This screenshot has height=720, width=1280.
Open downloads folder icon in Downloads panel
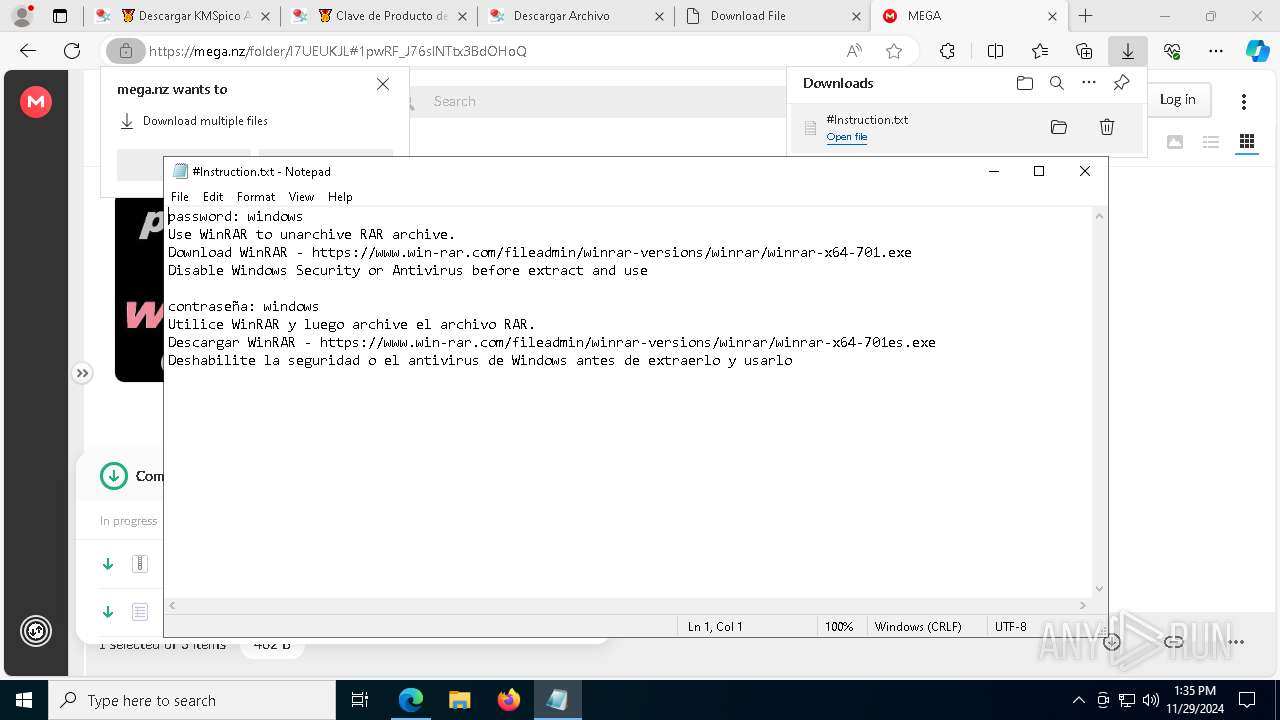coord(1024,83)
